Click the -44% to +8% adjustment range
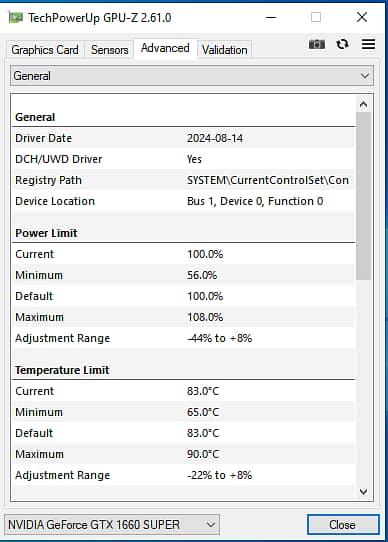388x542 pixels. coord(220,338)
